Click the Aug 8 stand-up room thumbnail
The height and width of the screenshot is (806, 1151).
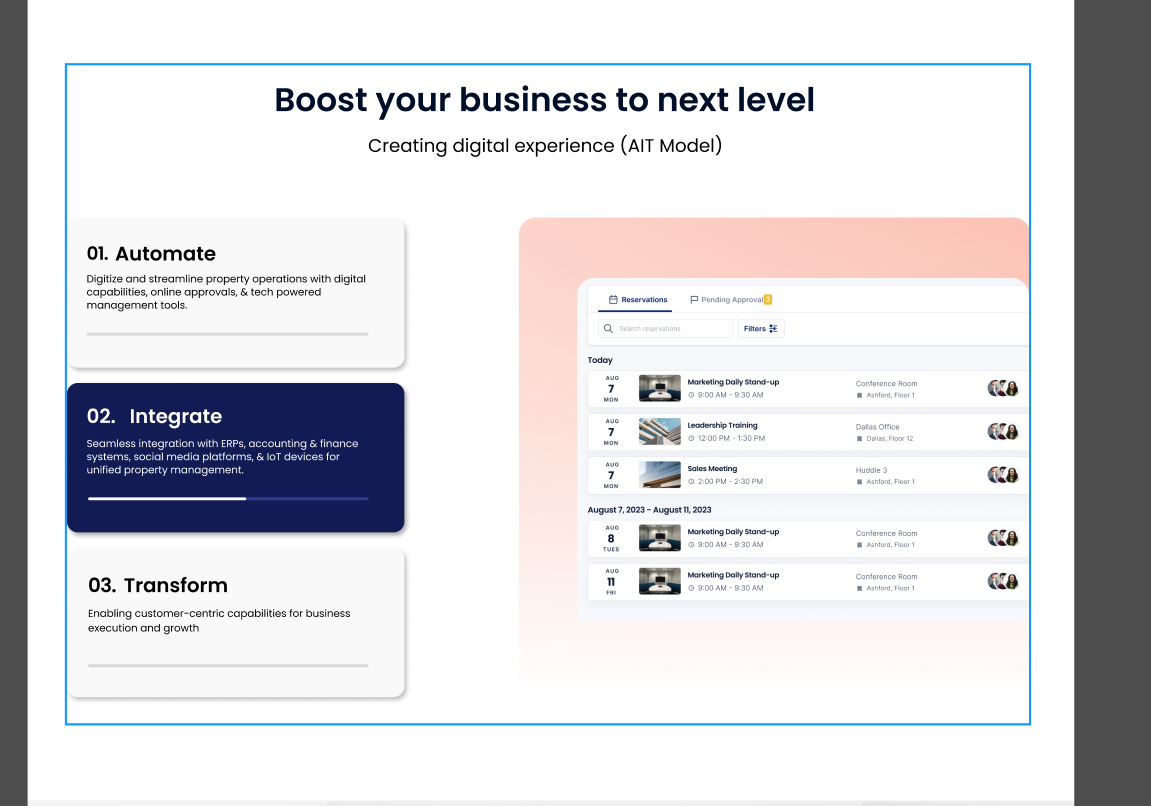[x=659, y=538]
